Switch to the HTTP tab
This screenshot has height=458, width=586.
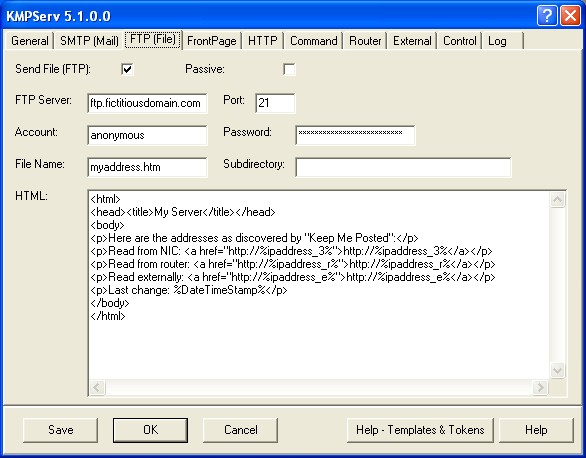(262, 41)
